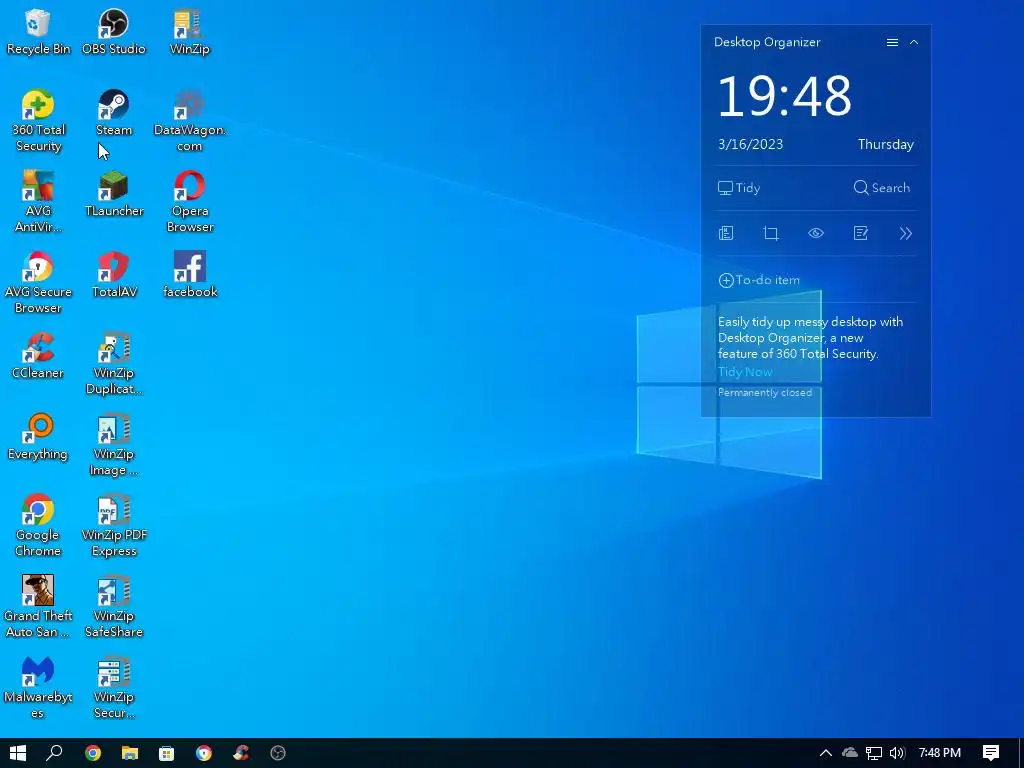Select the Everything desktop shortcut
The image size is (1024, 768).
[38, 436]
